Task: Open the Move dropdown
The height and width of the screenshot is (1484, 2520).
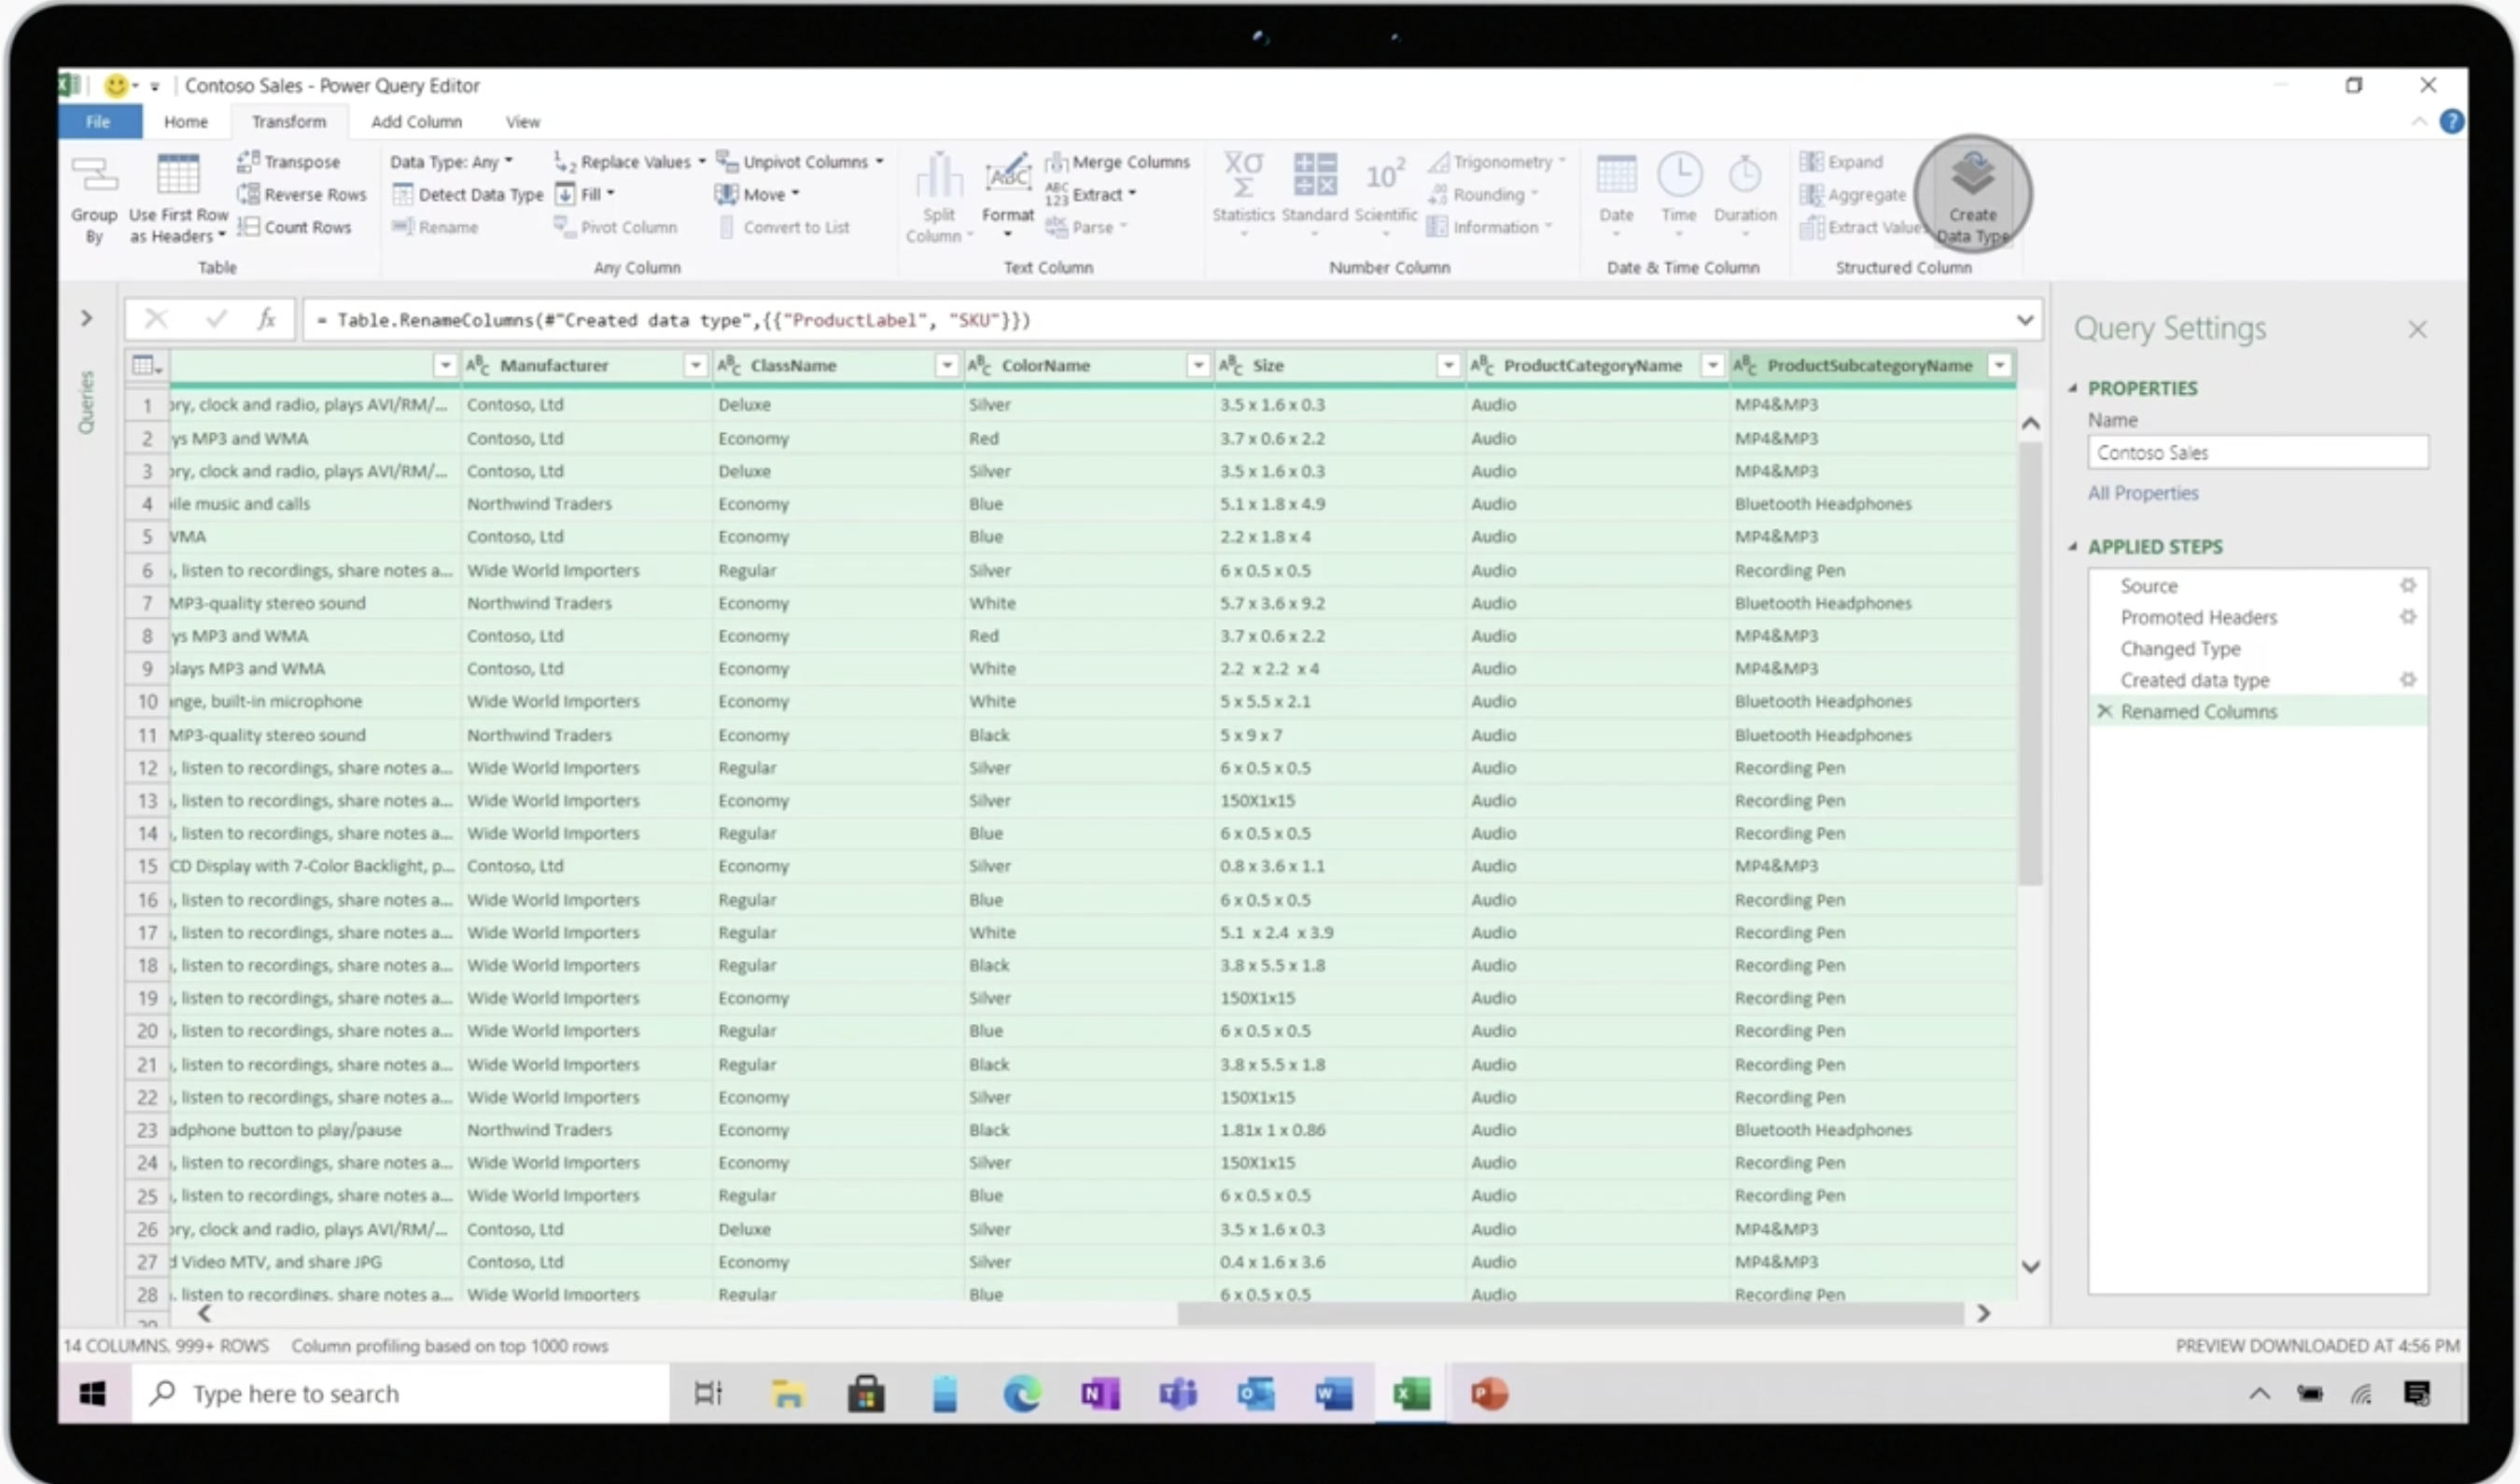Action: tap(758, 194)
